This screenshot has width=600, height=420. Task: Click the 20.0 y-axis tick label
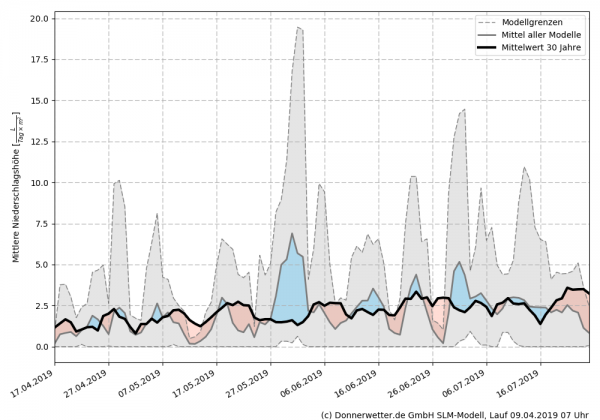coord(36,19)
